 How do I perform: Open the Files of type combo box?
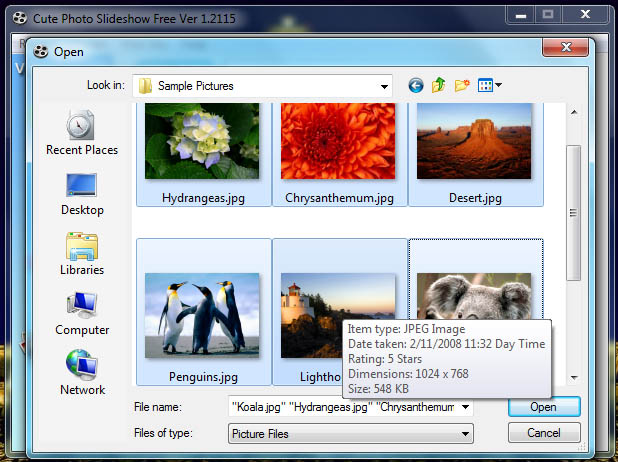coord(351,434)
